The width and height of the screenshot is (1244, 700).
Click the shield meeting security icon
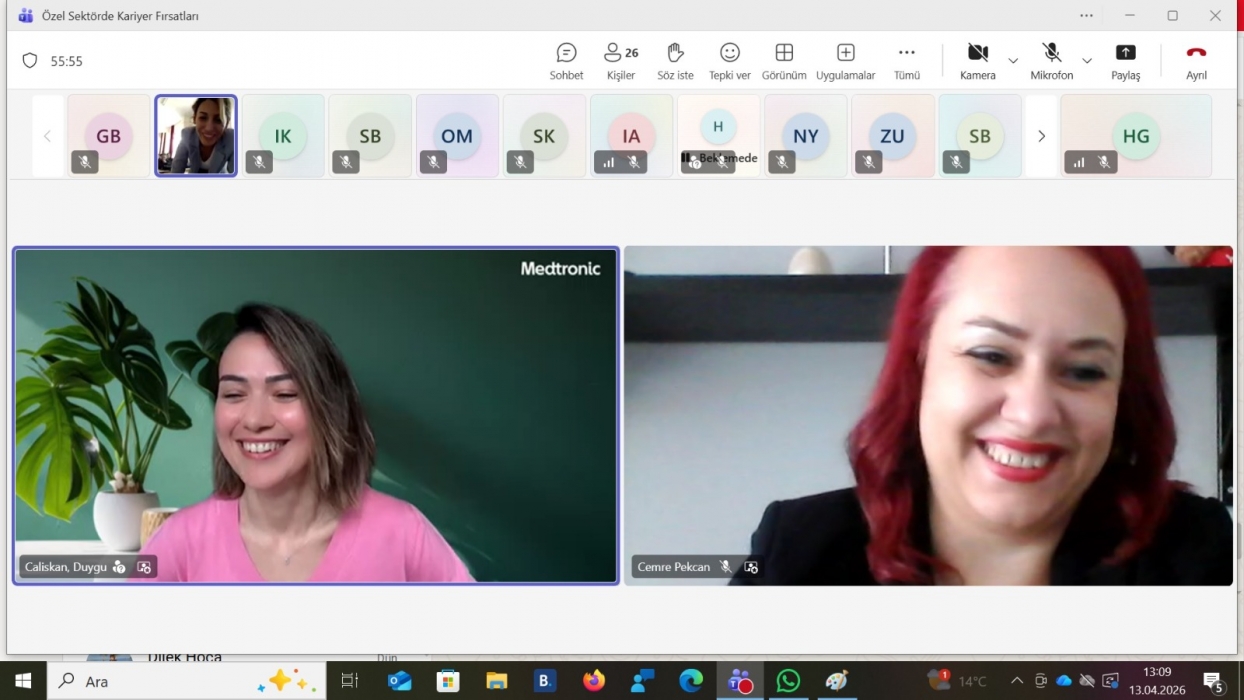(30, 61)
